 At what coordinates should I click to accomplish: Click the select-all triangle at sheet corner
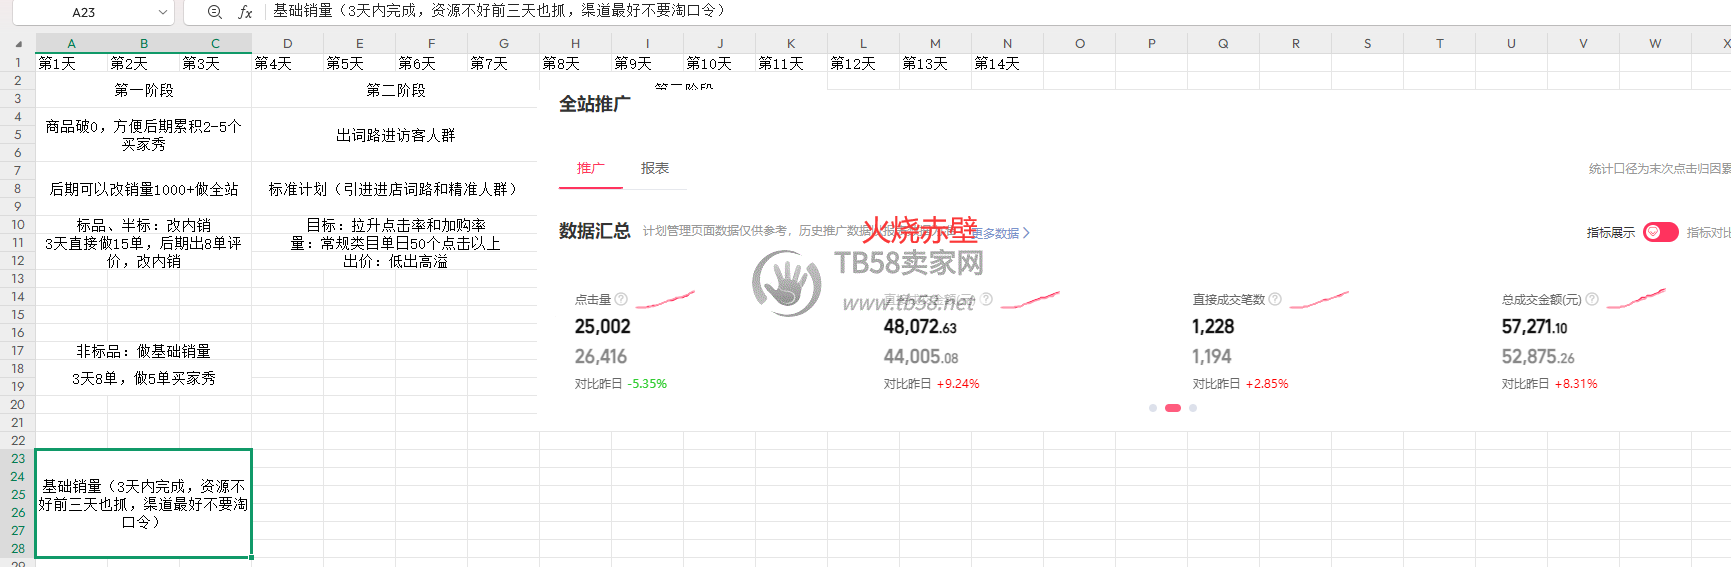pos(18,44)
